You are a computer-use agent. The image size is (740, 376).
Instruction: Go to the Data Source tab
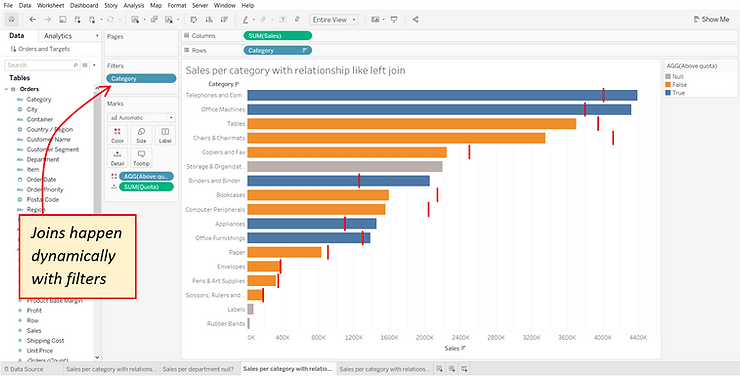[x=24, y=369]
